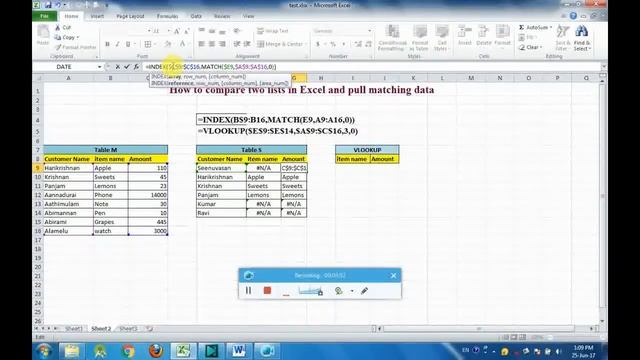Decrease font size with Shrink Font
The width and height of the screenshot is (640, 360).
[187, 31]
